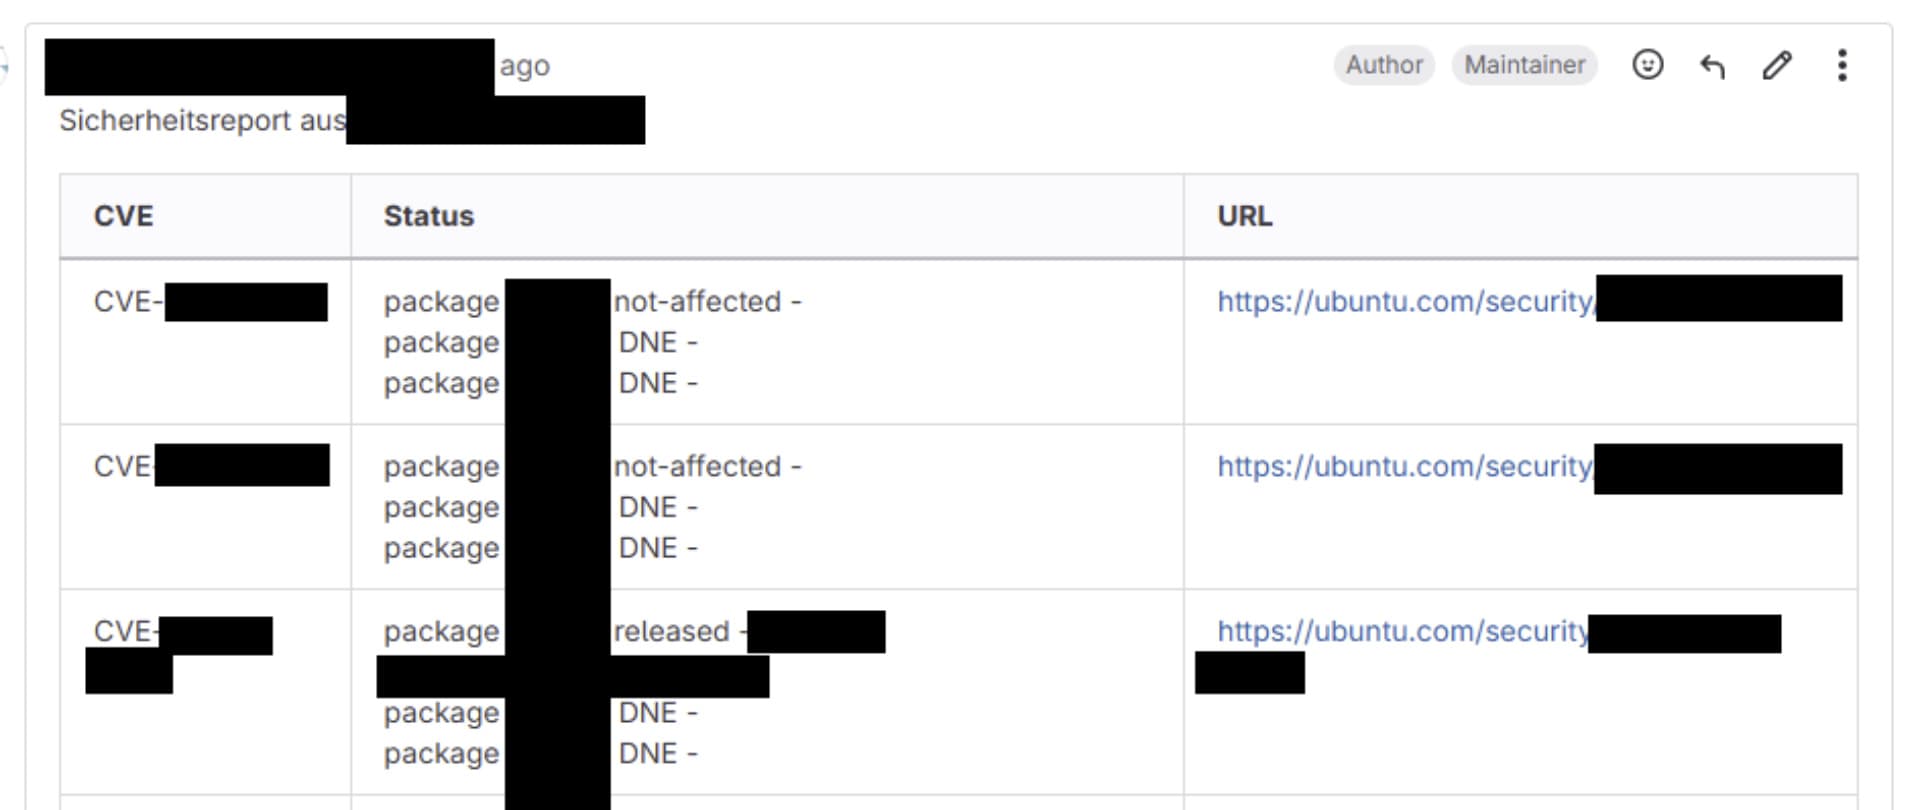Add an emoji reaction to the comment
The height and width of the screenshot is (810, 1920).
click(x=1647, y=65)
